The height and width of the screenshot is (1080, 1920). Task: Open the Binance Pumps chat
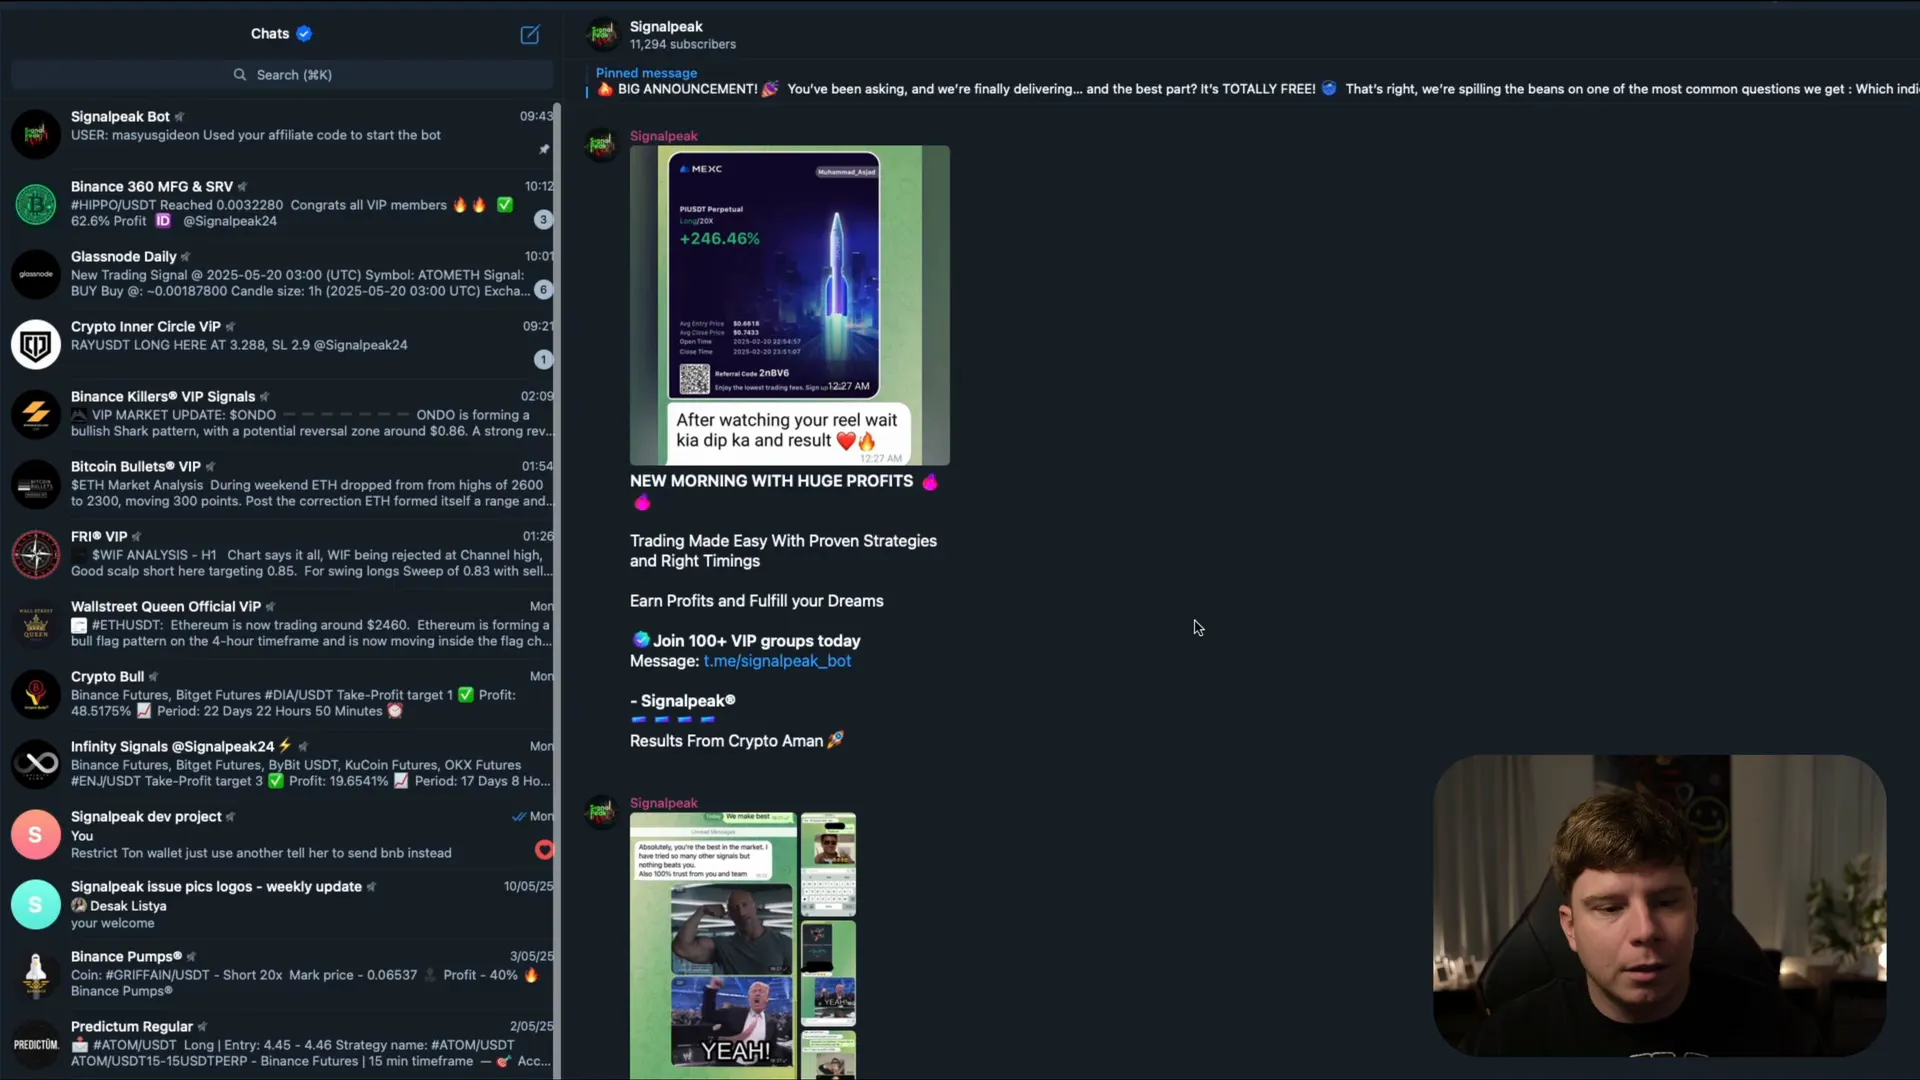282,974
